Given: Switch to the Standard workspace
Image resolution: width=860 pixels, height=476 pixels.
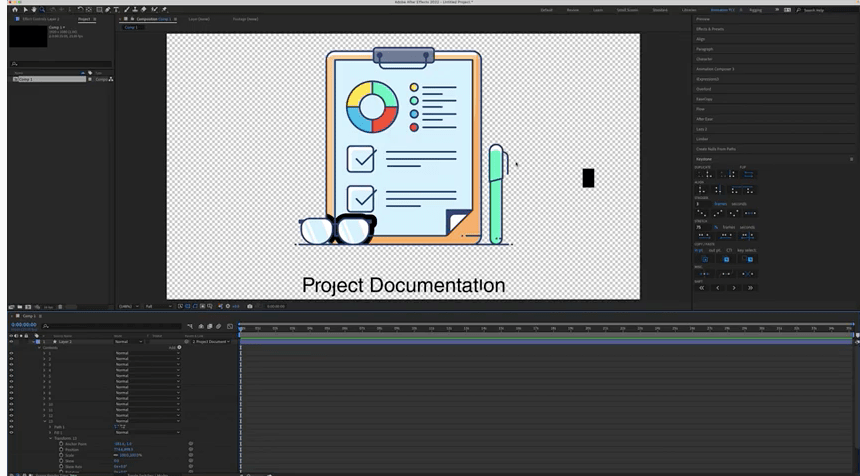Looking at the screenshot, I should coord(660,10).
